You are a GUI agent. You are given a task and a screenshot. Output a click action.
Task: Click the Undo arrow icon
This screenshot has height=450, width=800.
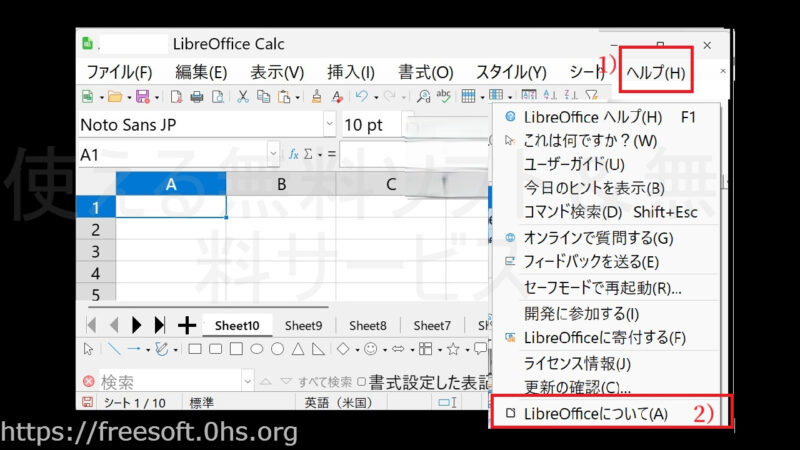(x=361, y=97)
